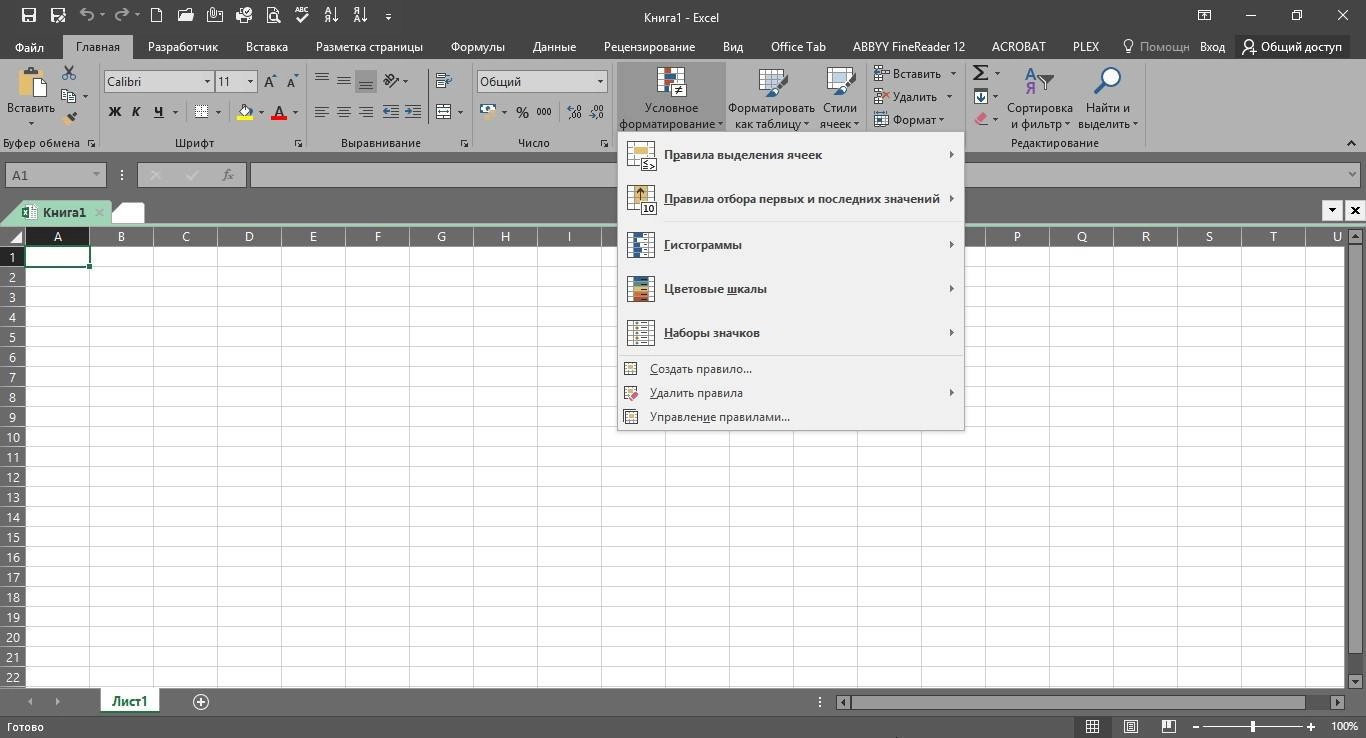Open Форматировать как таблицу dropdown
This screenshot has width=1366, height=738.
771,100
